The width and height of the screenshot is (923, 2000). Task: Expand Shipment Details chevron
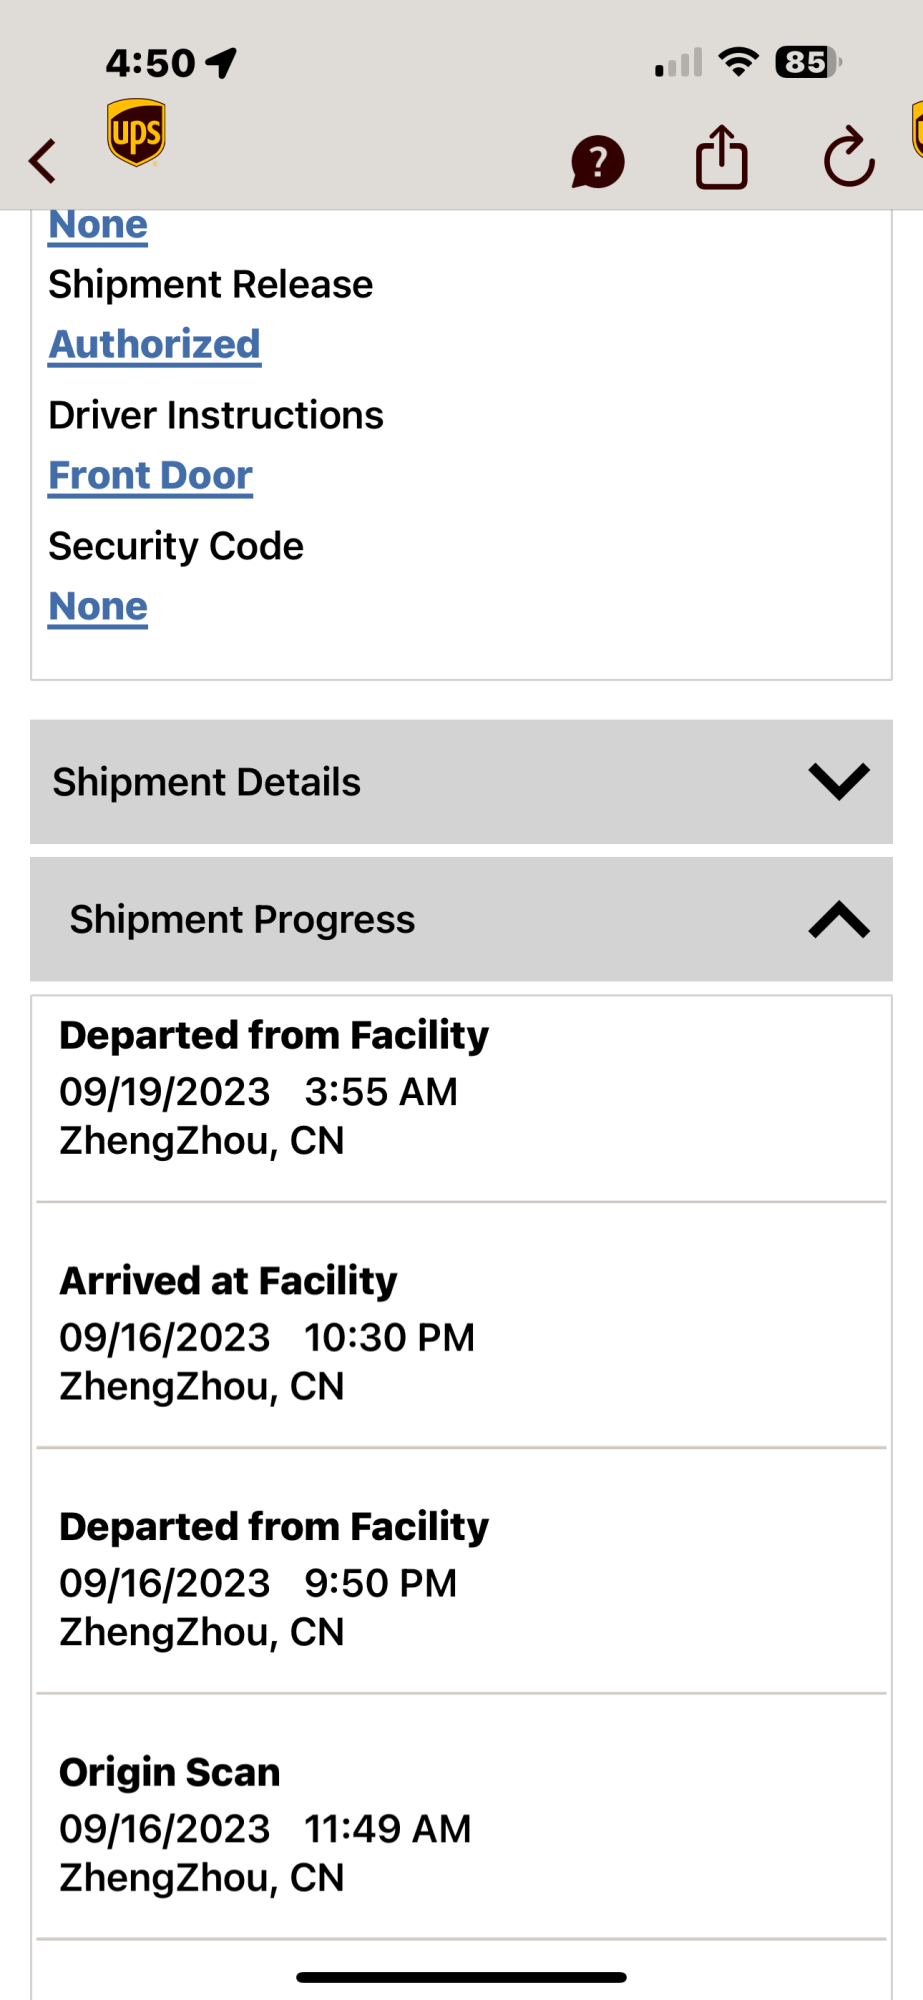tap(838, 781)
